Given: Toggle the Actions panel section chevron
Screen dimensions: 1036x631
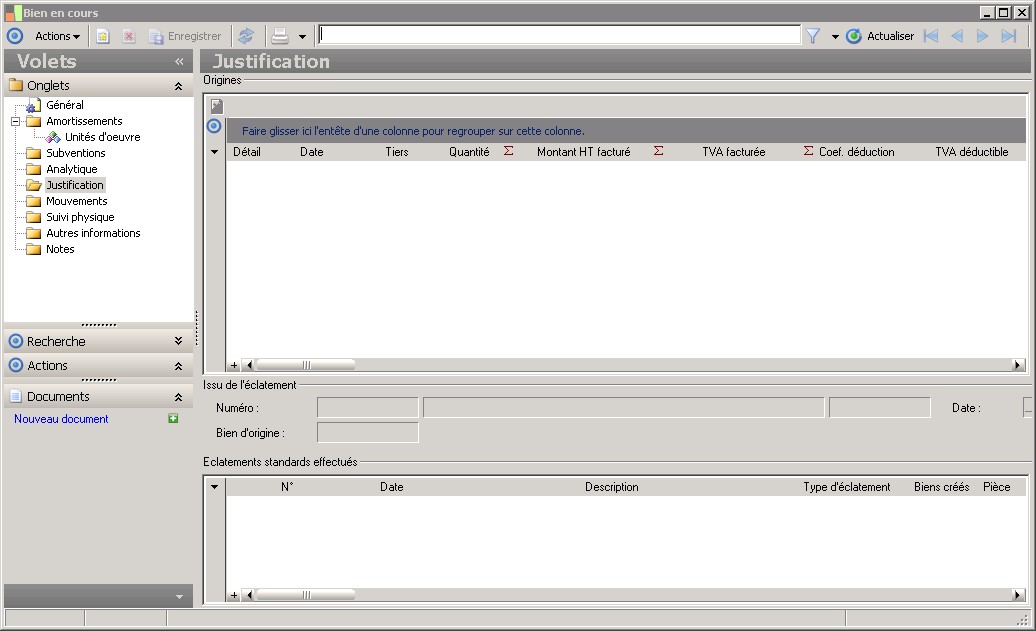Looking at the screenshot, I should [x=178, y=366].
